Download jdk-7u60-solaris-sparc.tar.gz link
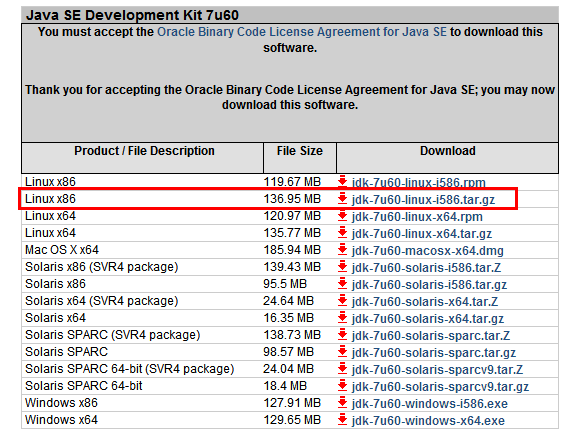 [x=433, y=352]
